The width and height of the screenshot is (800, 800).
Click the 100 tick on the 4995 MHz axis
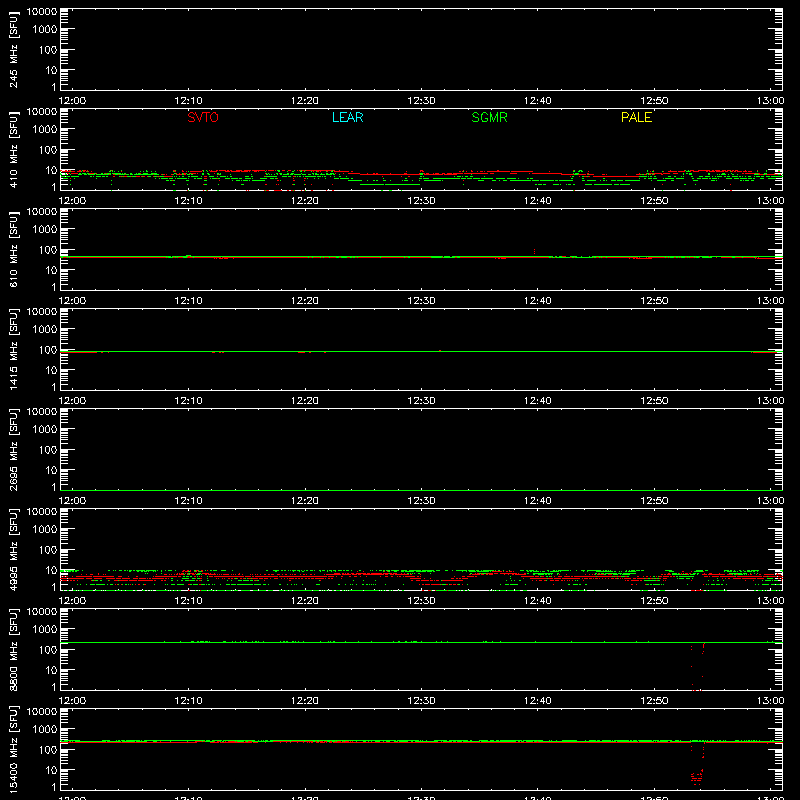pos(48,550)
